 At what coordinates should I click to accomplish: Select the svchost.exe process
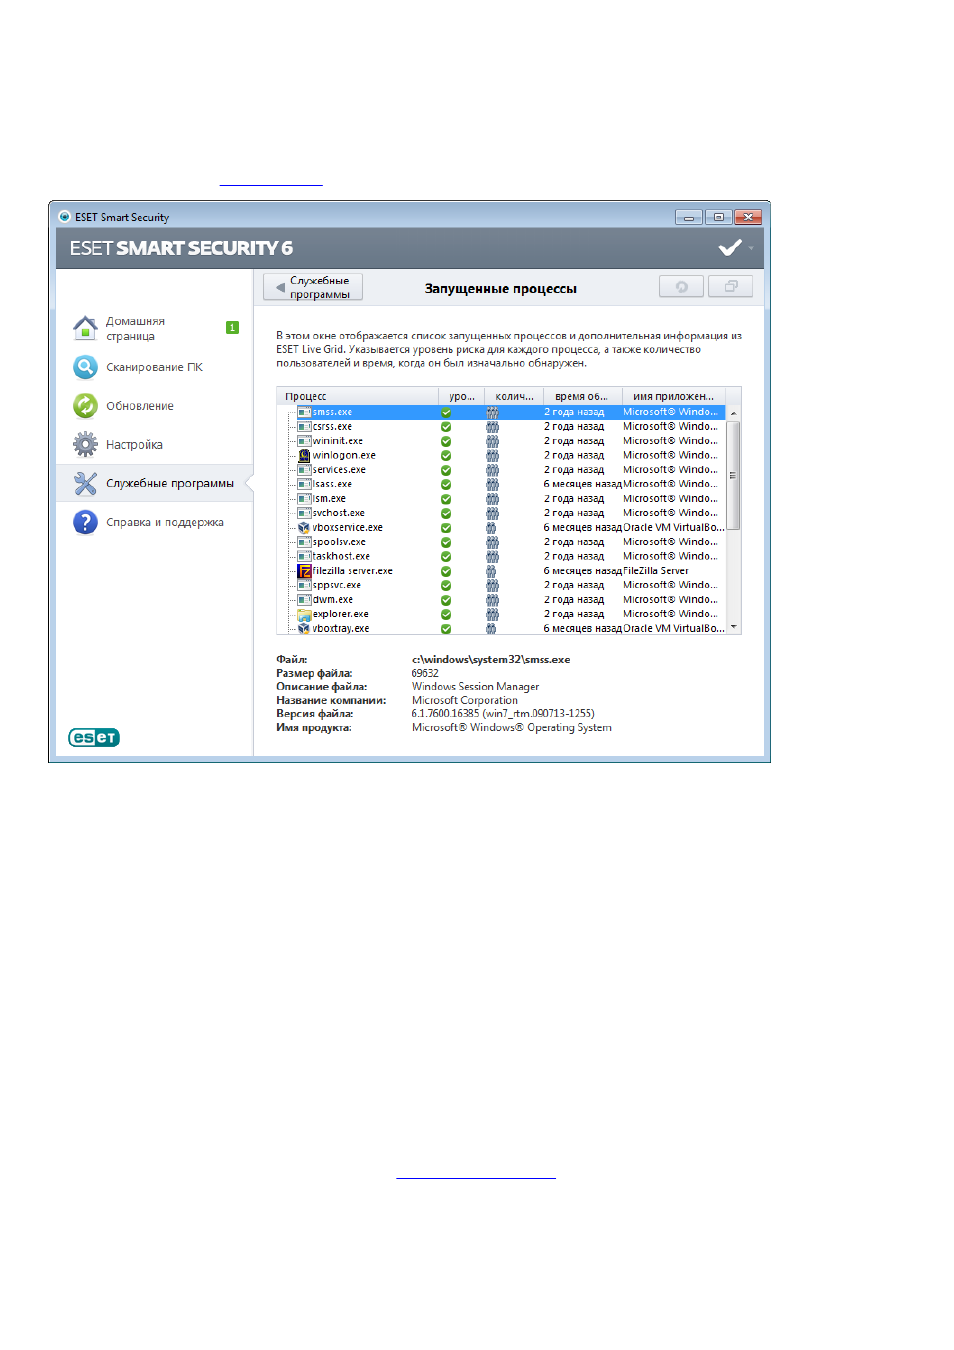[x=338, y=513]
